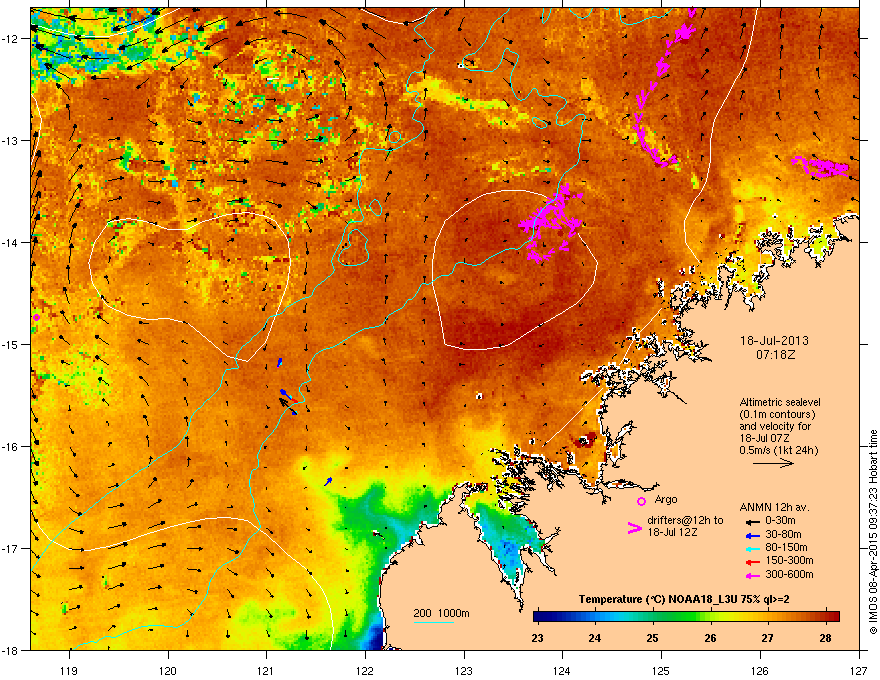This screenshot has width=880, height=680.
Task: Click the '80-150m' depth label
Action: pyautogui.click(x=786, y=548)
